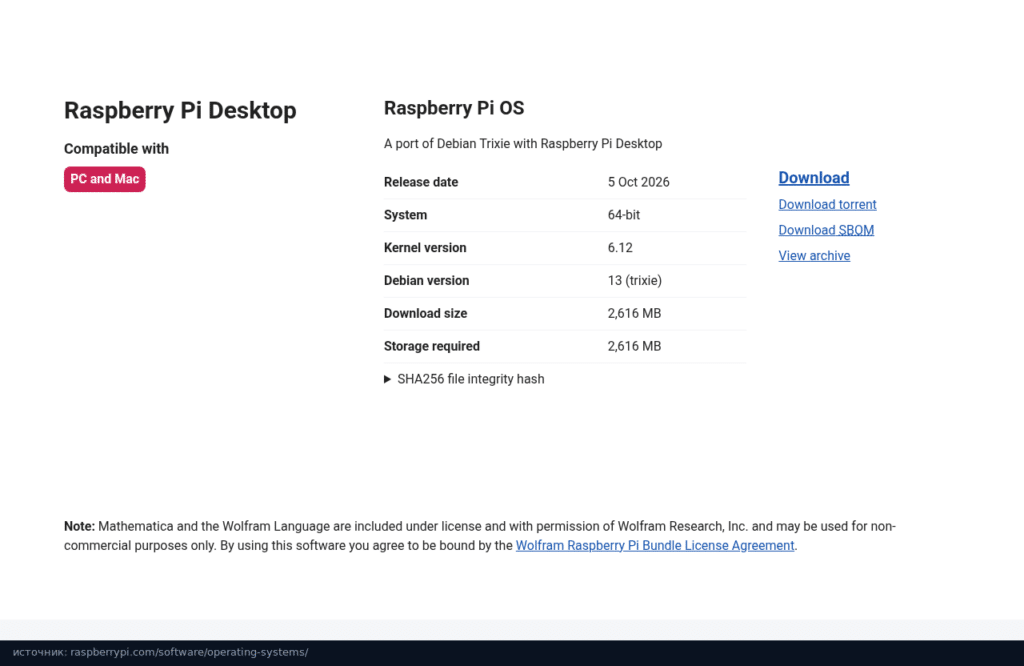Click the Kernel version row label
This screenshot has width=1024, height=666.
point(425,247)
